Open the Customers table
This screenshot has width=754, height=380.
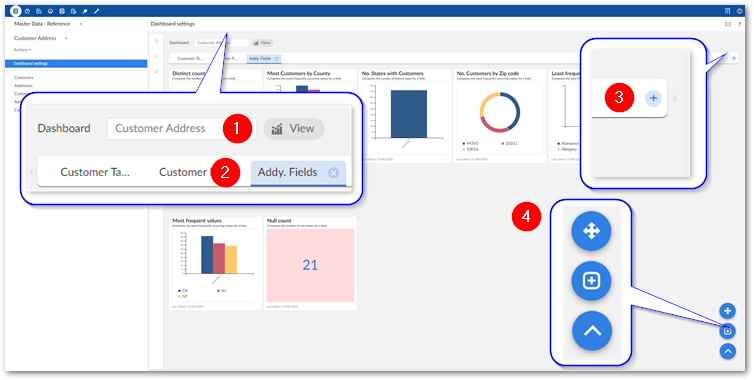coord(24,77)
